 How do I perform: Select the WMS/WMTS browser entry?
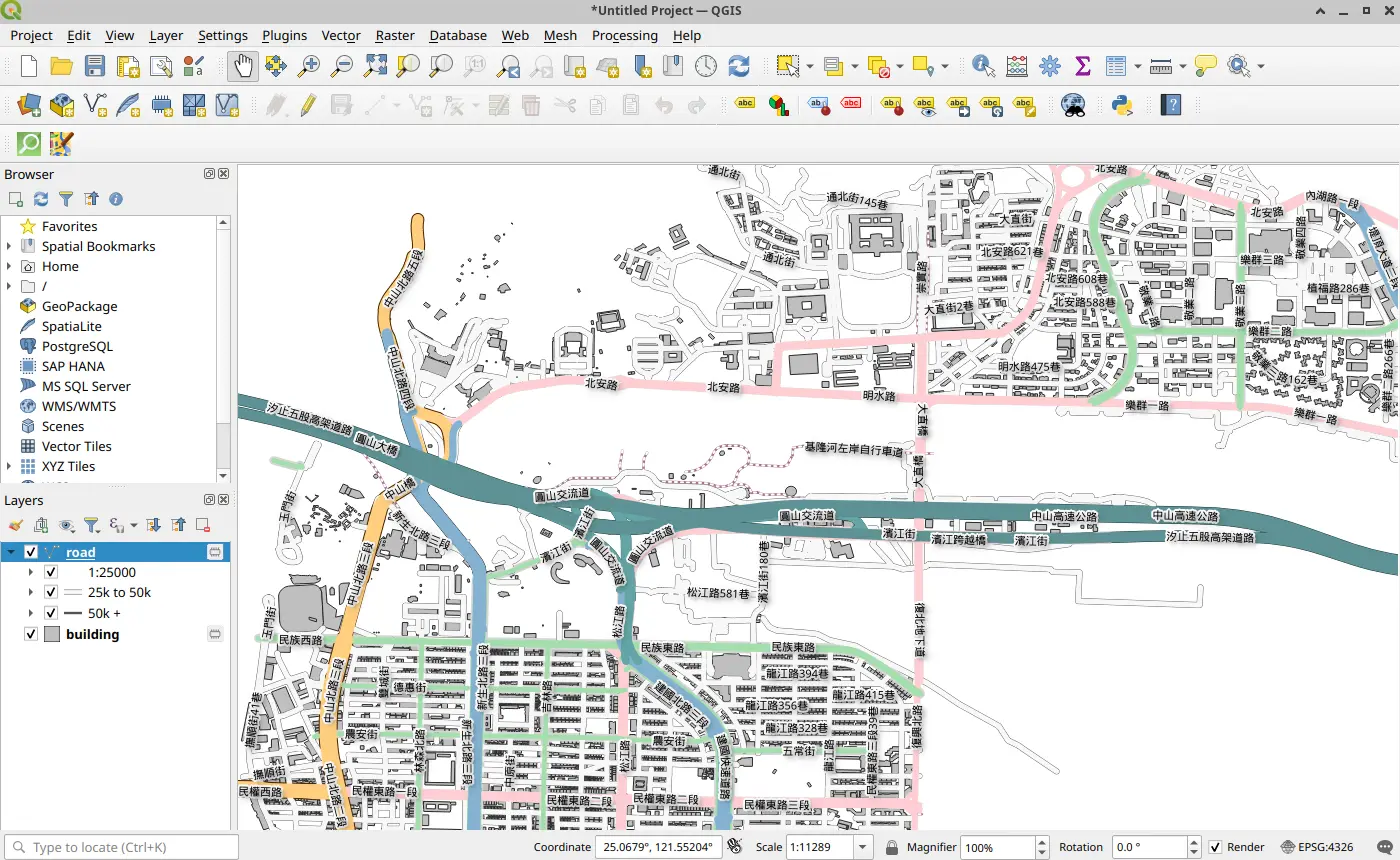[78, 406]
